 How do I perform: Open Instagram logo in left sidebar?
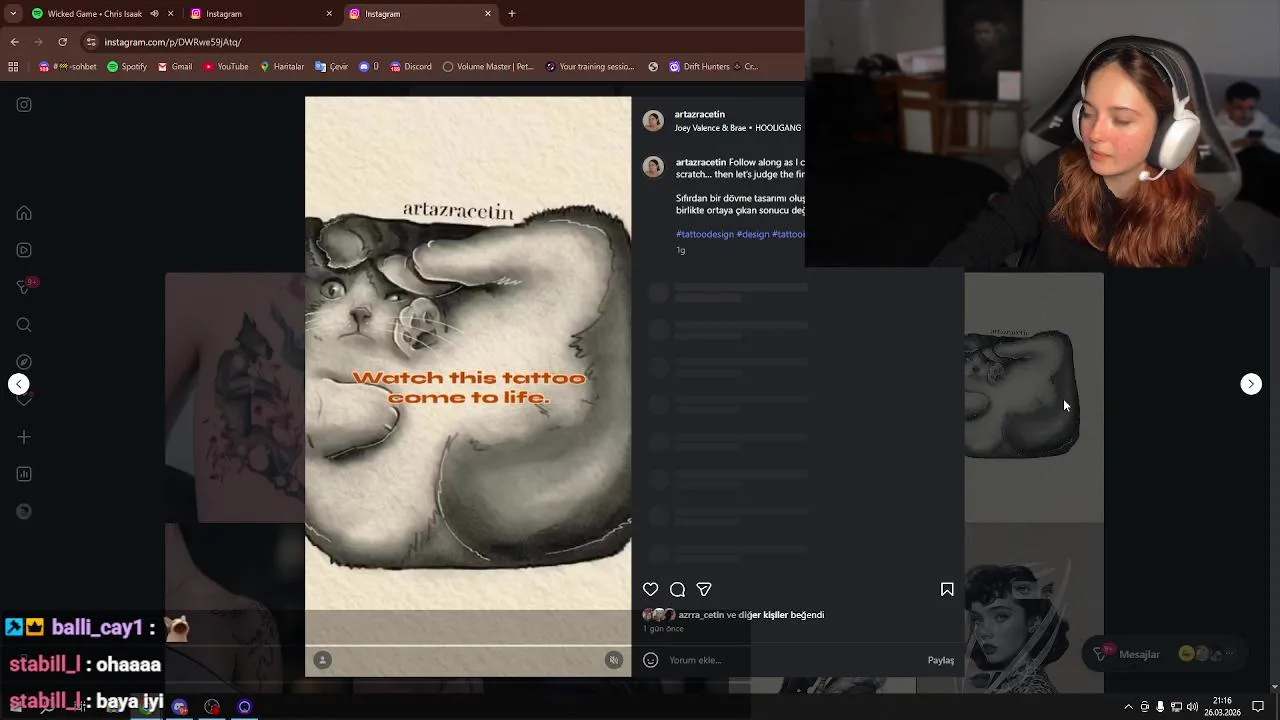[x=24, y=104]
